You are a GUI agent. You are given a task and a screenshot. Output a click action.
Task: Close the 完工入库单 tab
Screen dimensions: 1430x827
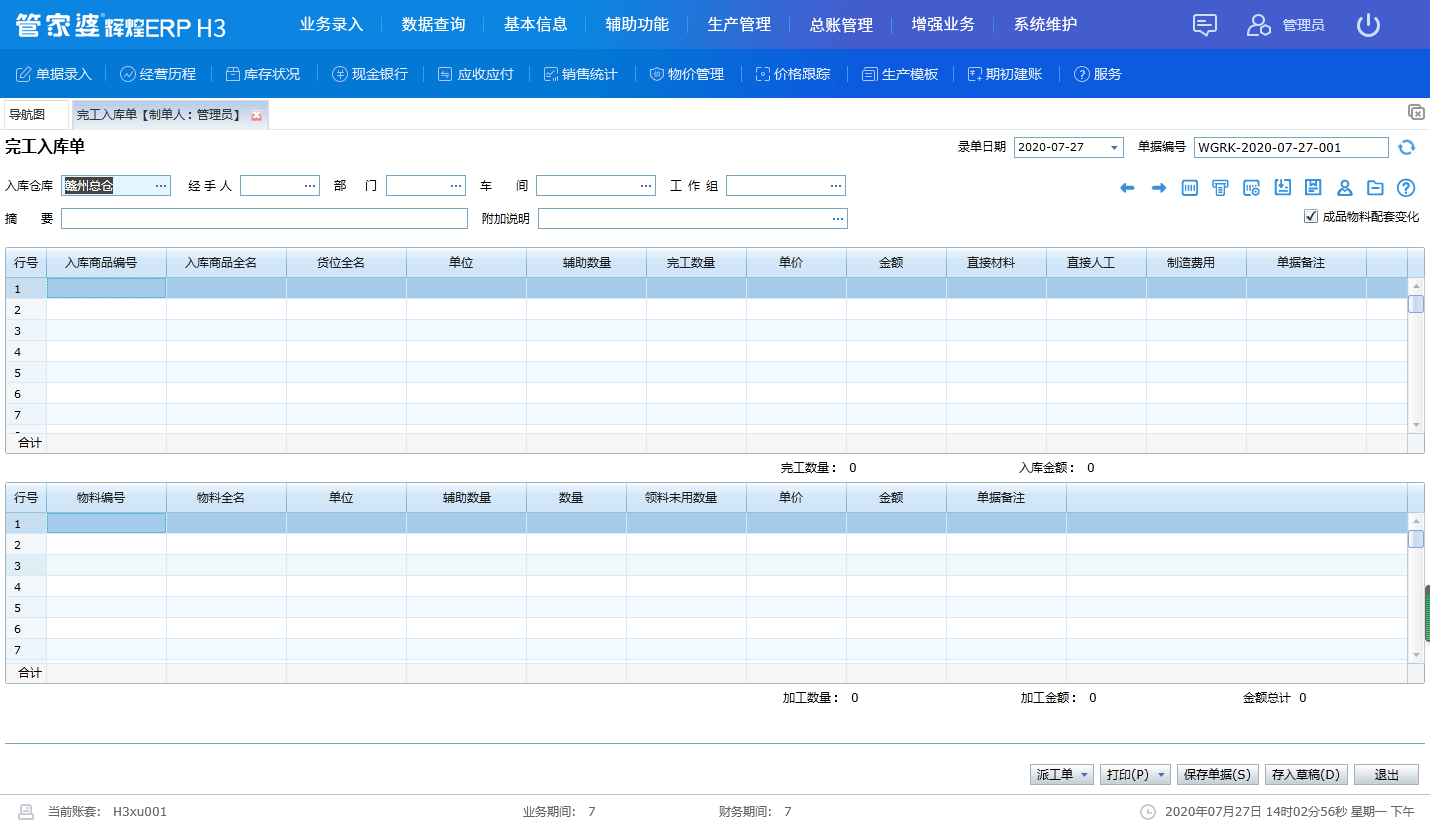pos(256,116)
